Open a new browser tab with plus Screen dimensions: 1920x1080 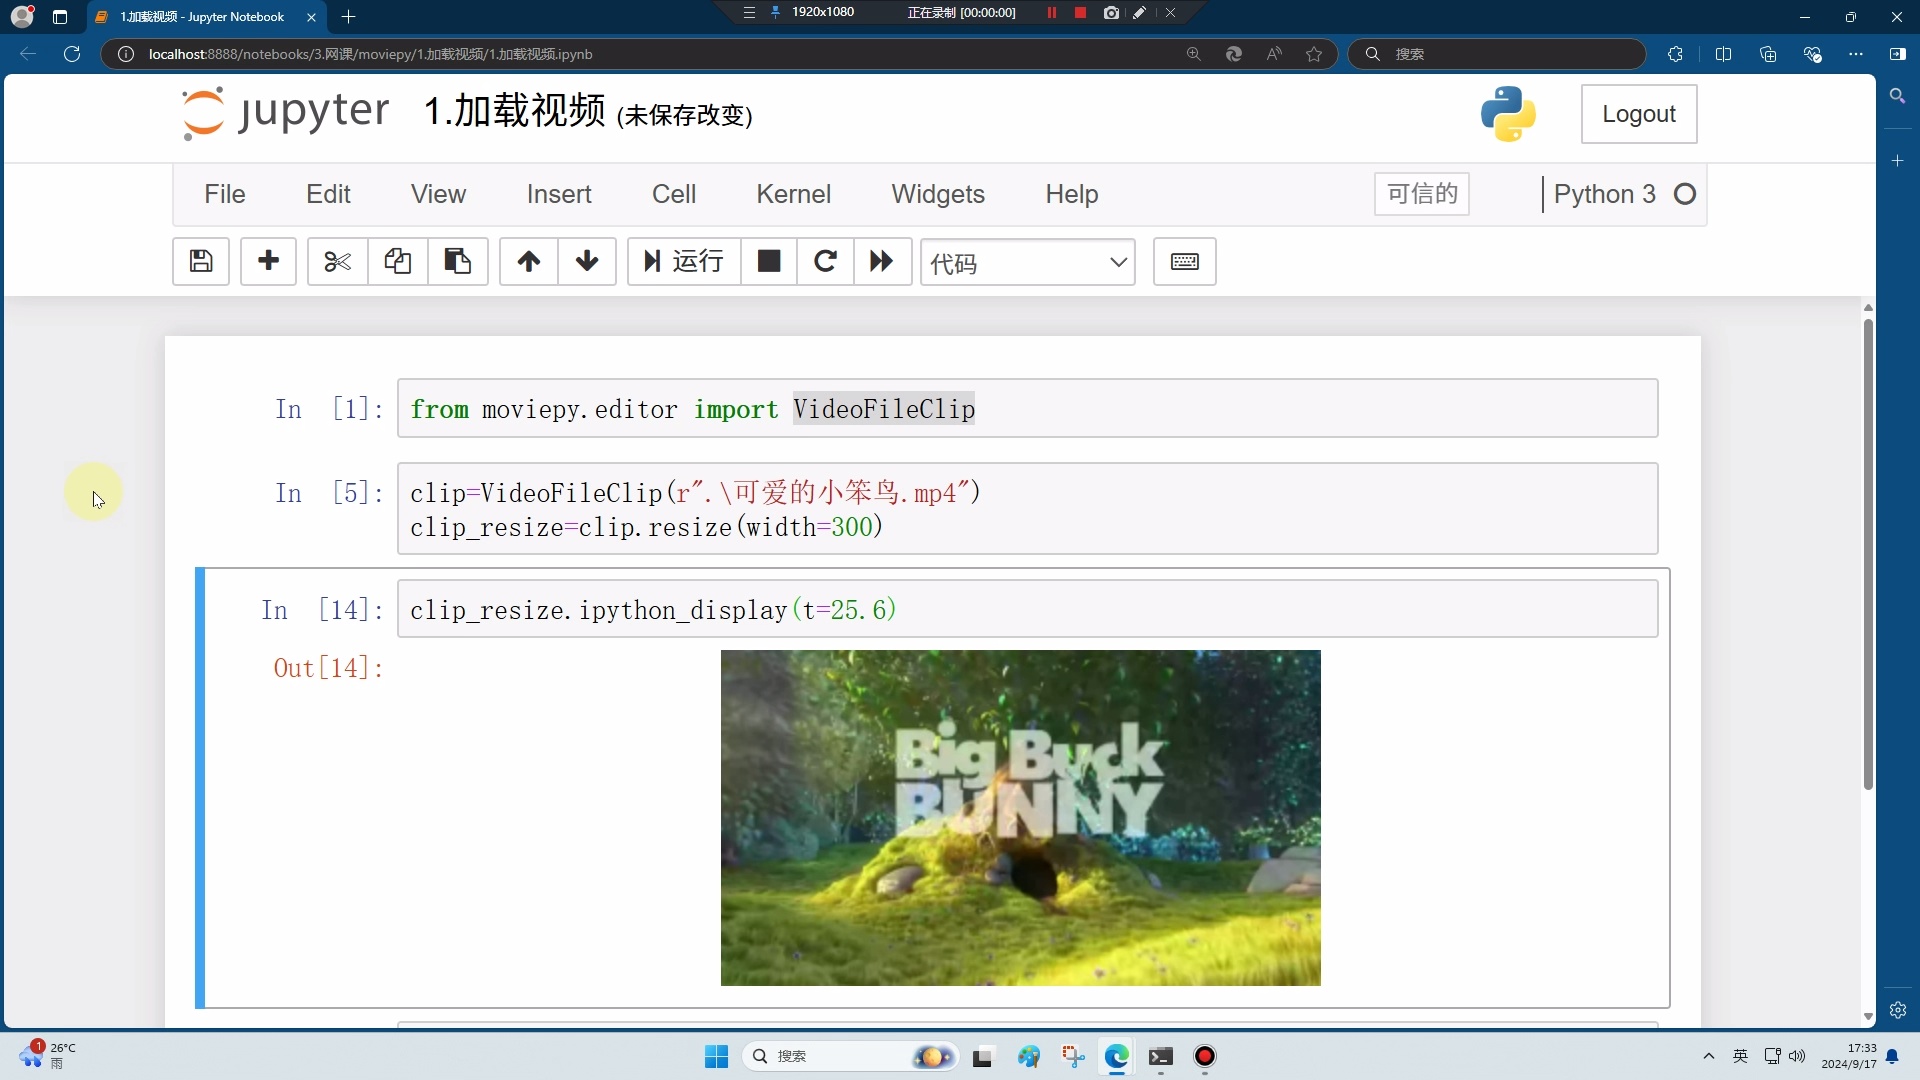pyautogui.click(x=348, y=17)
